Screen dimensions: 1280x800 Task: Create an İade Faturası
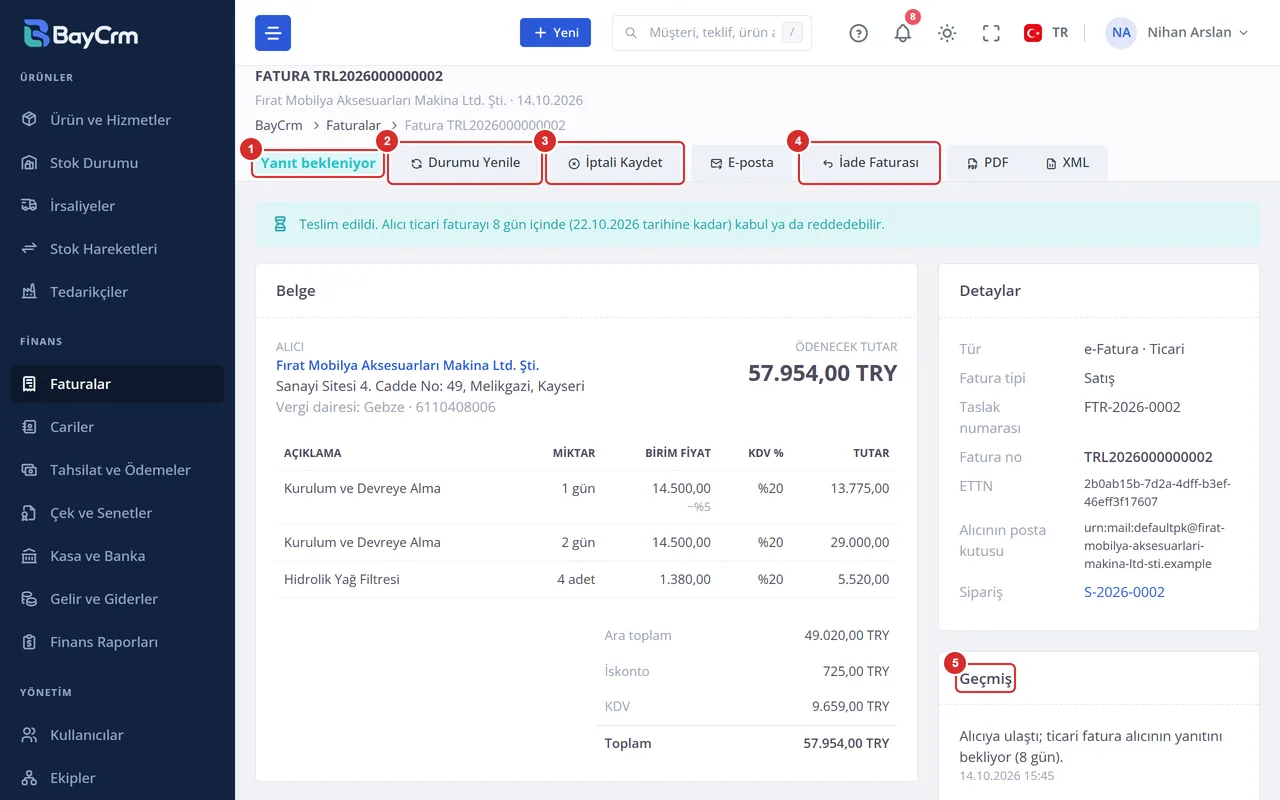pyautogui.click(x=869, y=163)
